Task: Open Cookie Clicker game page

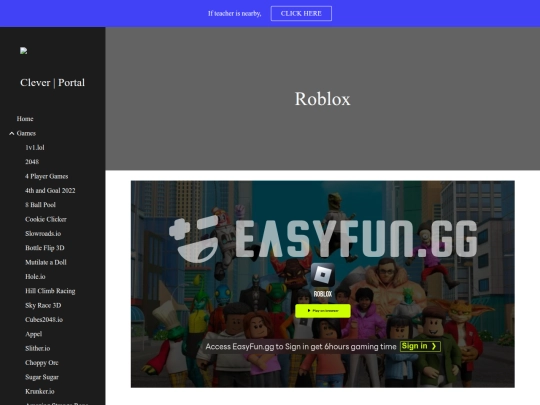Action: click(46, 219)
